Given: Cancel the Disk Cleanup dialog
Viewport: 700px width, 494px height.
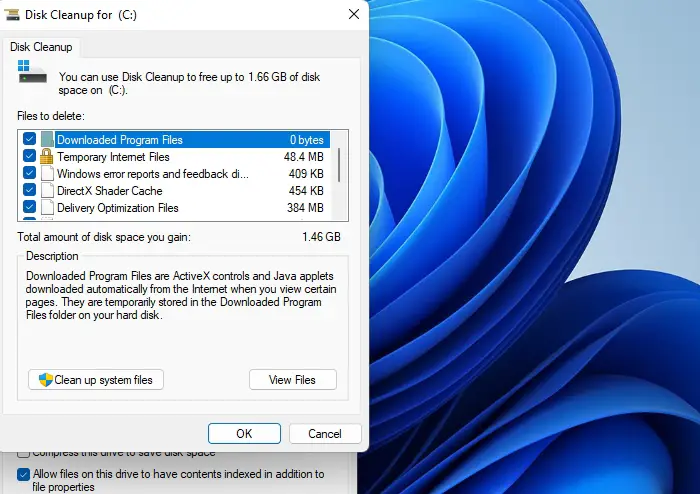Looking at the screenshot, I should pos(325,434).
